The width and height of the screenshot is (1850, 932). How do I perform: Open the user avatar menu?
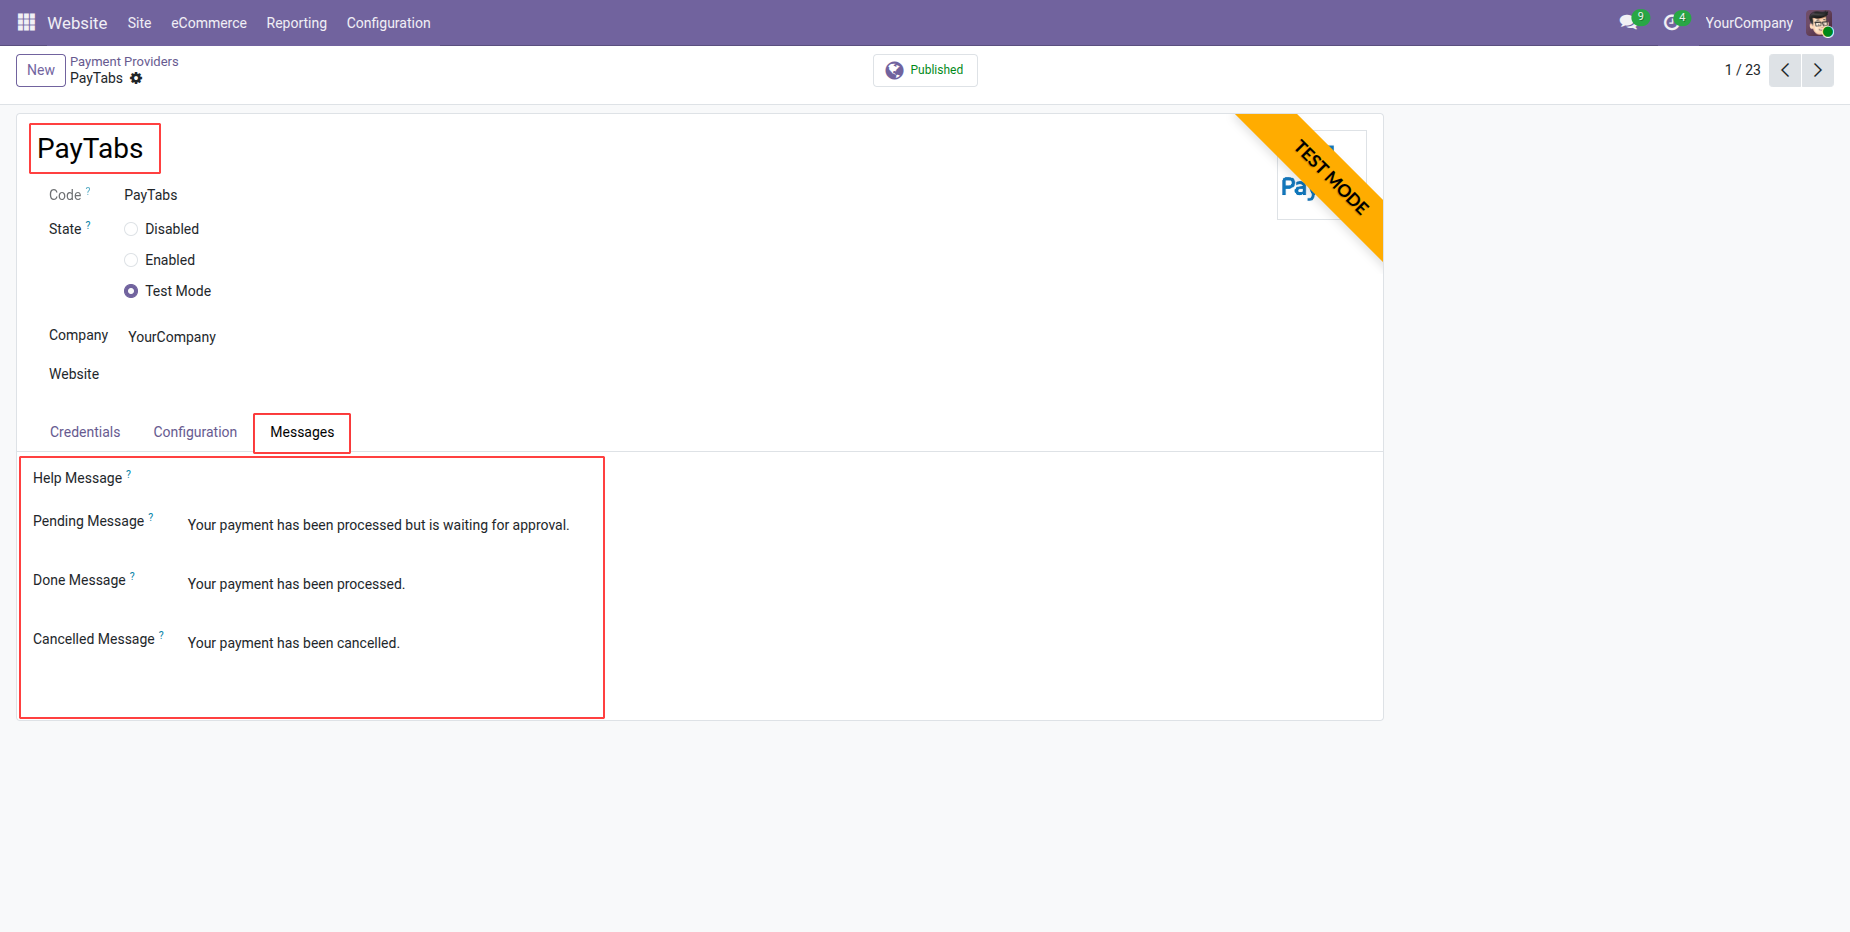pos(1819,23)
